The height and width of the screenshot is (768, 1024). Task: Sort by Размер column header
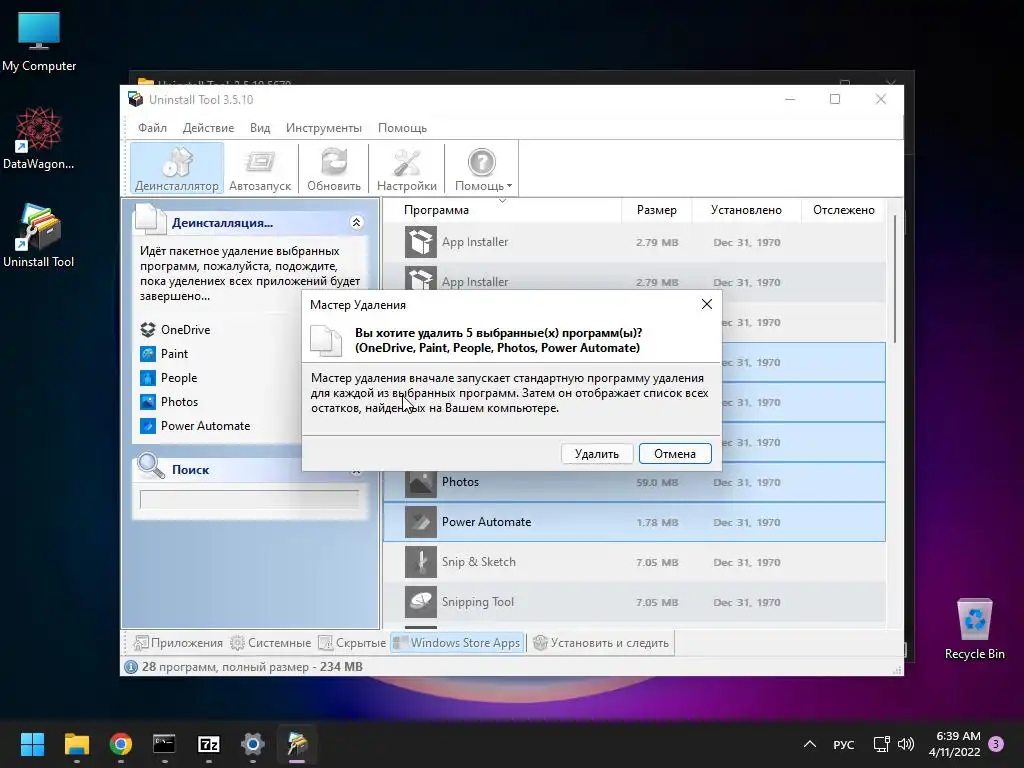(657, 210)
